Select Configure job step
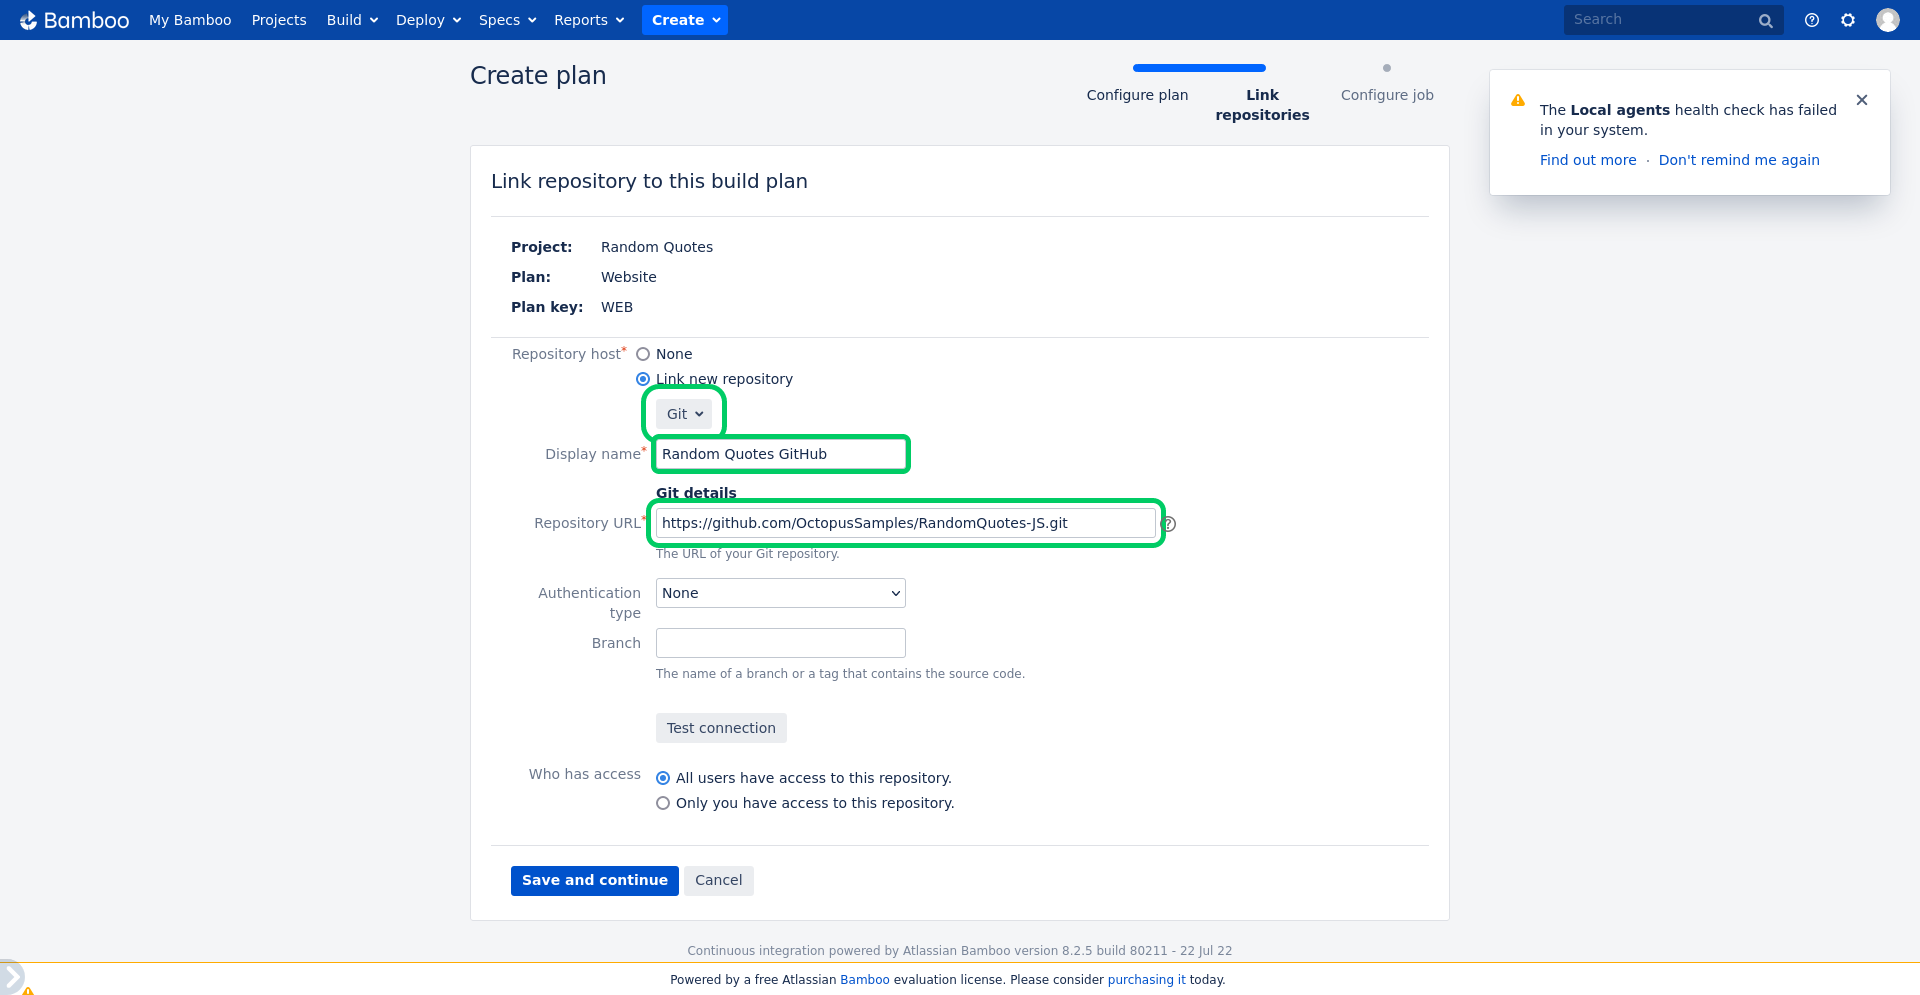This screenshot has height=995, width=1920. point(1387,95)
